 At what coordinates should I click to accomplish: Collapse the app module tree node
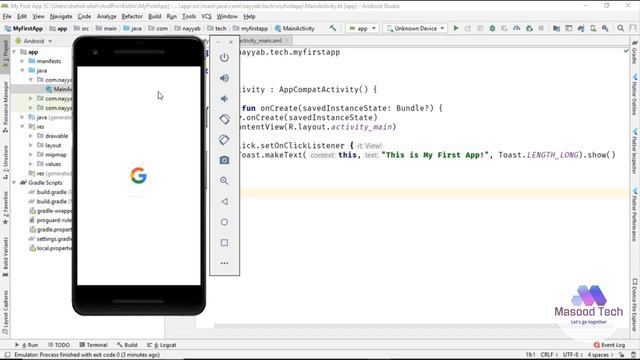coord(15,52)
